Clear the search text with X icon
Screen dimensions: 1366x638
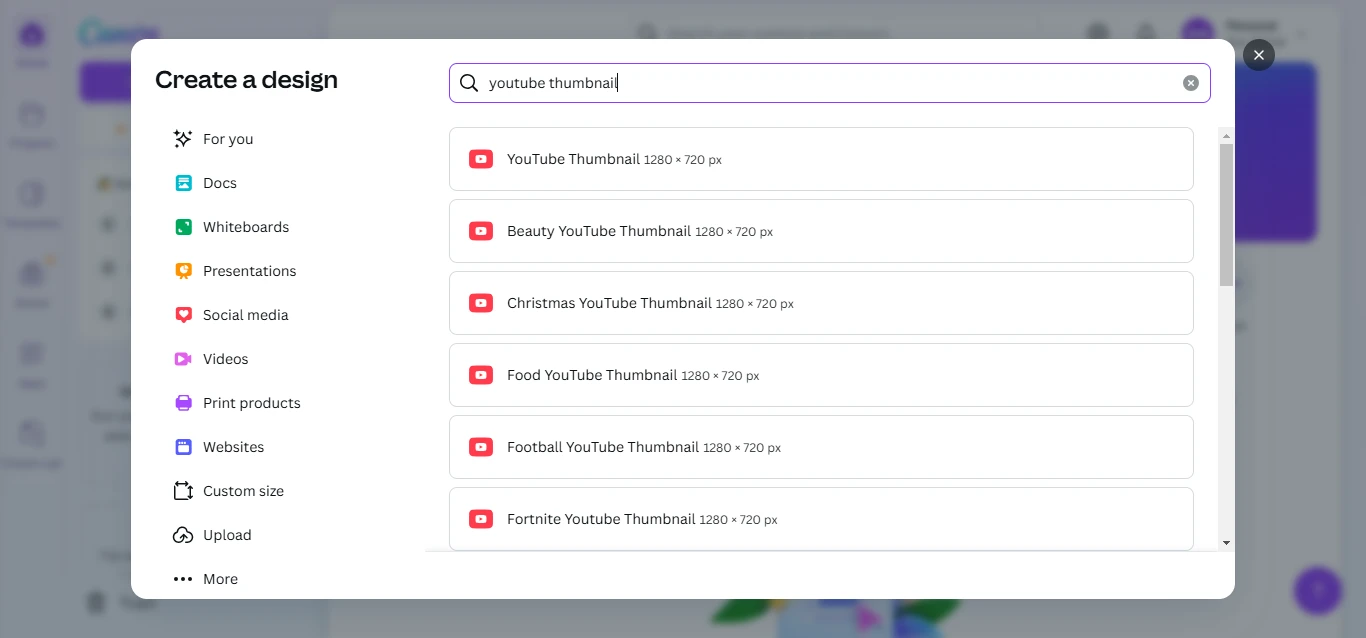1191,83
